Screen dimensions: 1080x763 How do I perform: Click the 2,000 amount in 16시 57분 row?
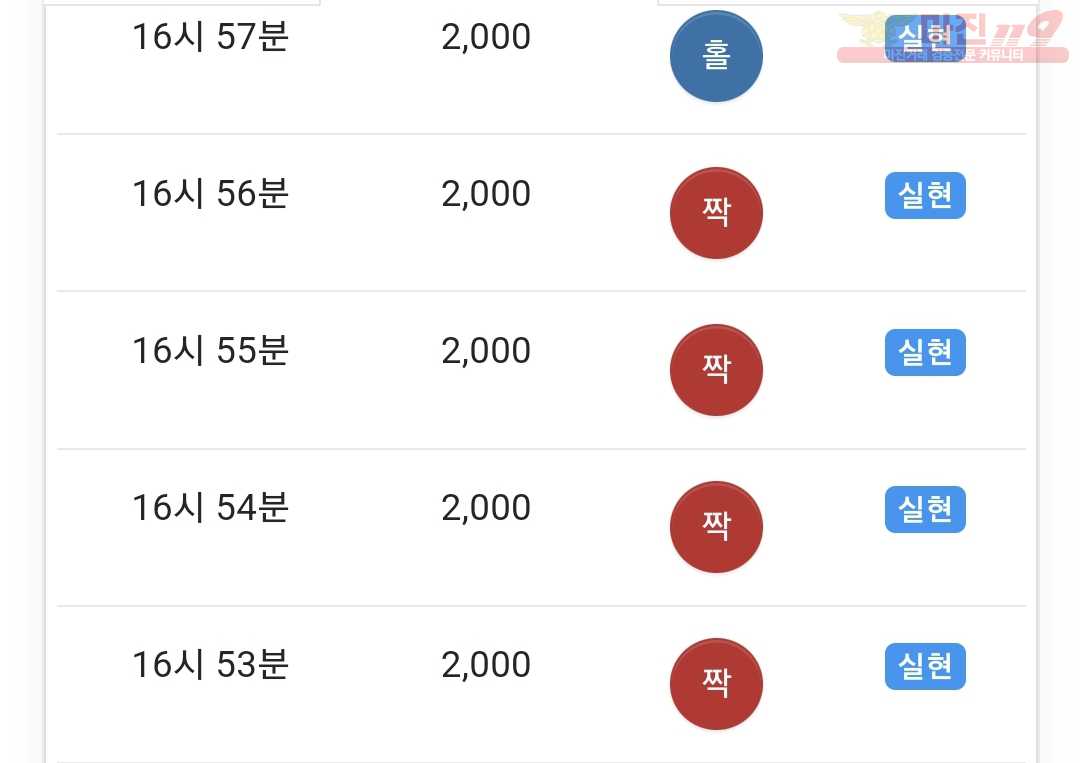tap(486, 37)
